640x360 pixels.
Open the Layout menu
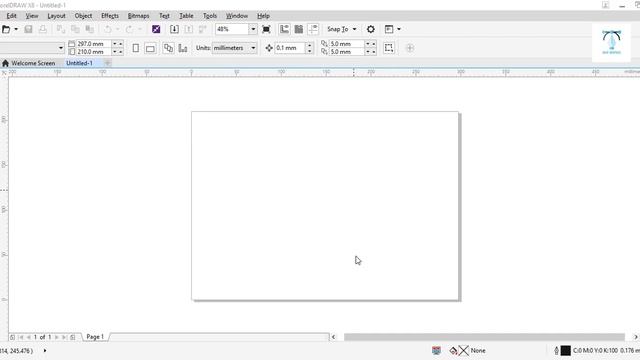[x=56, y=16]
